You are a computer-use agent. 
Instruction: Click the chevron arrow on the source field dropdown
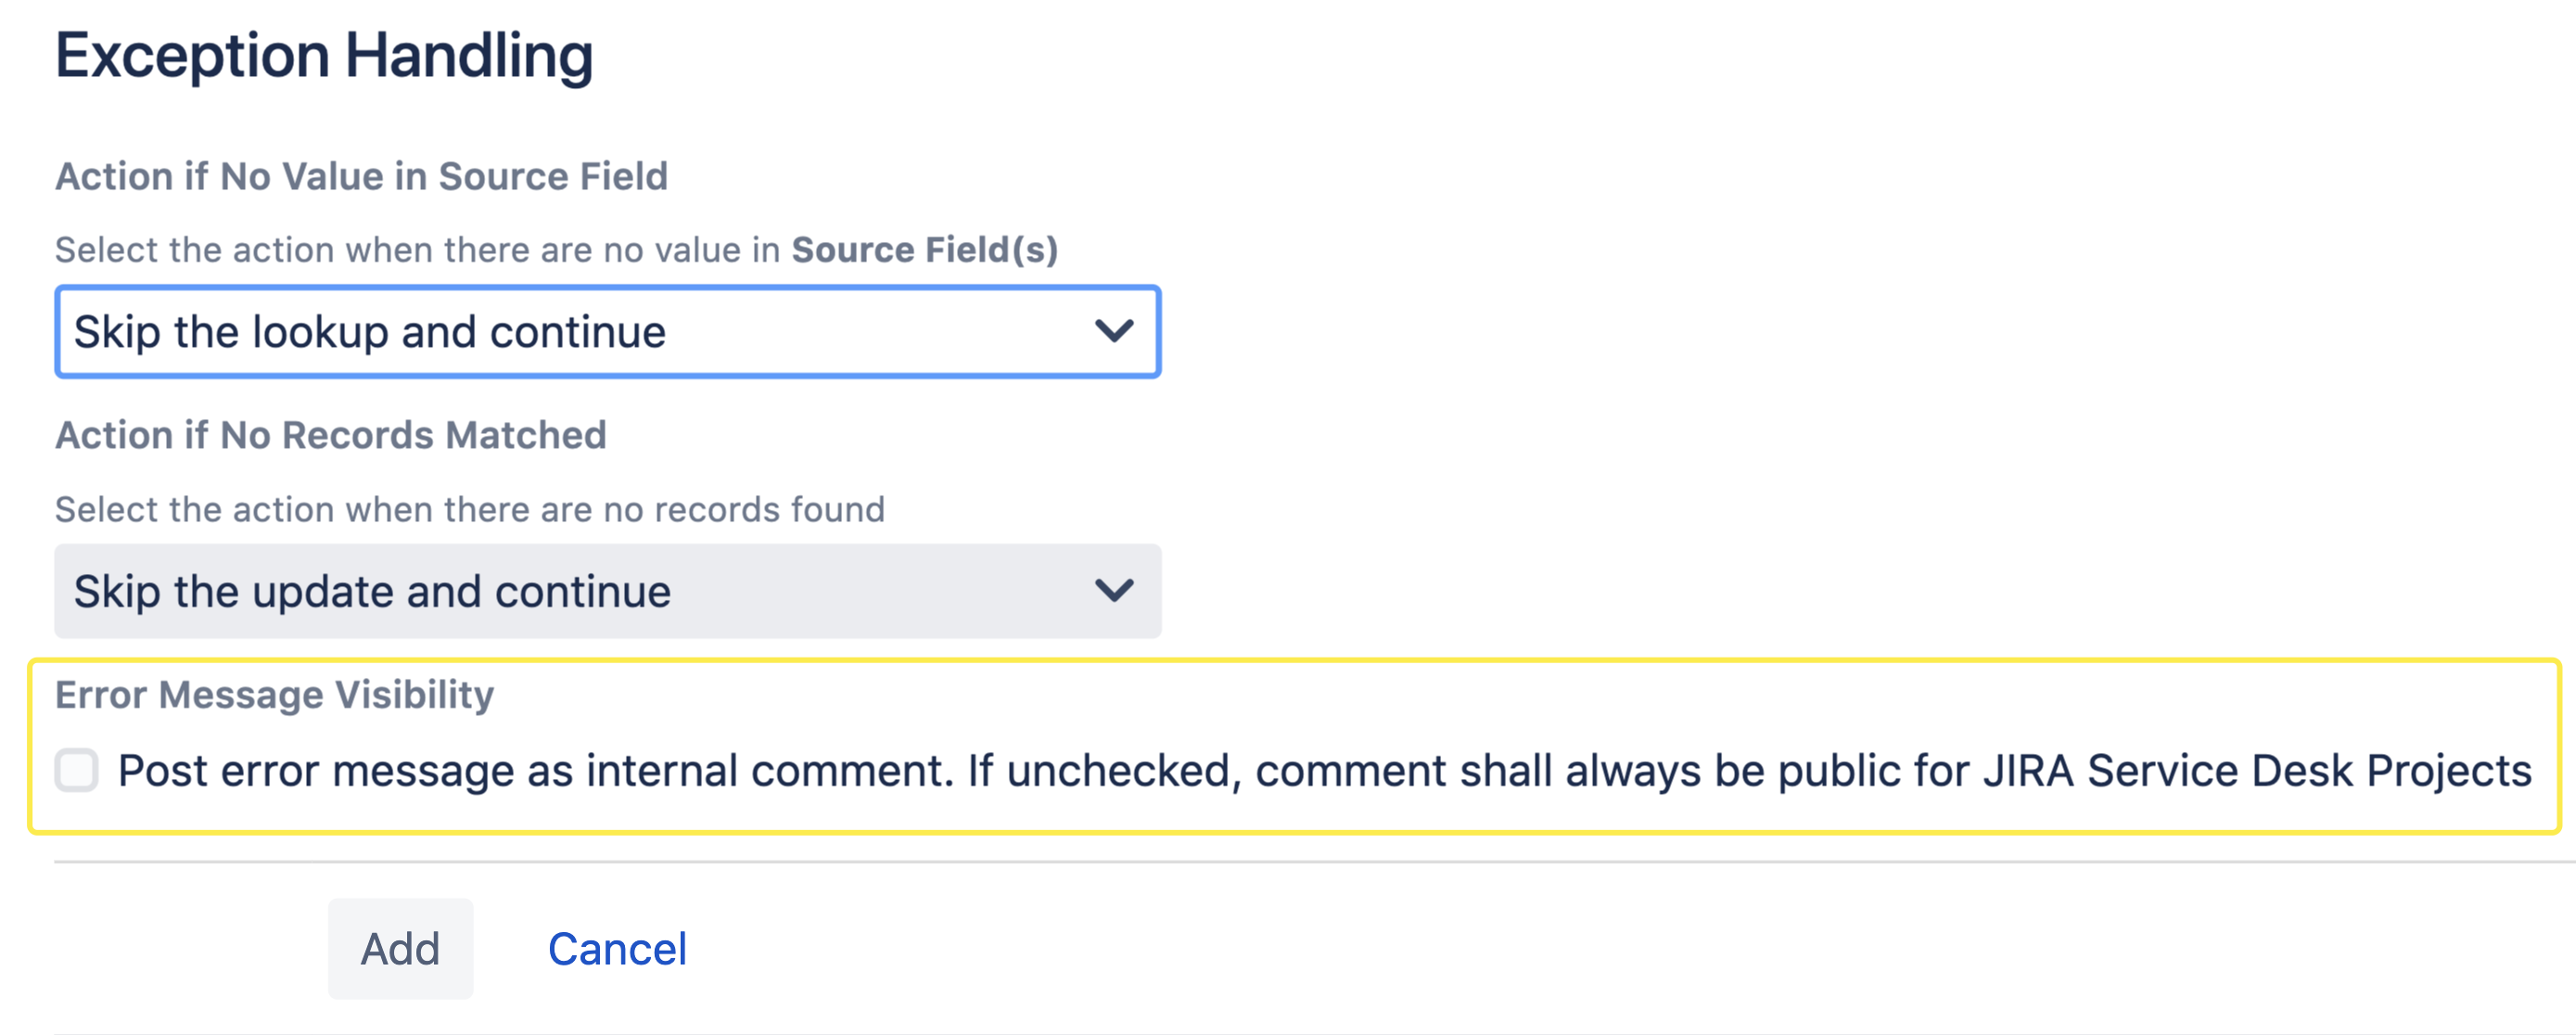1114,331
